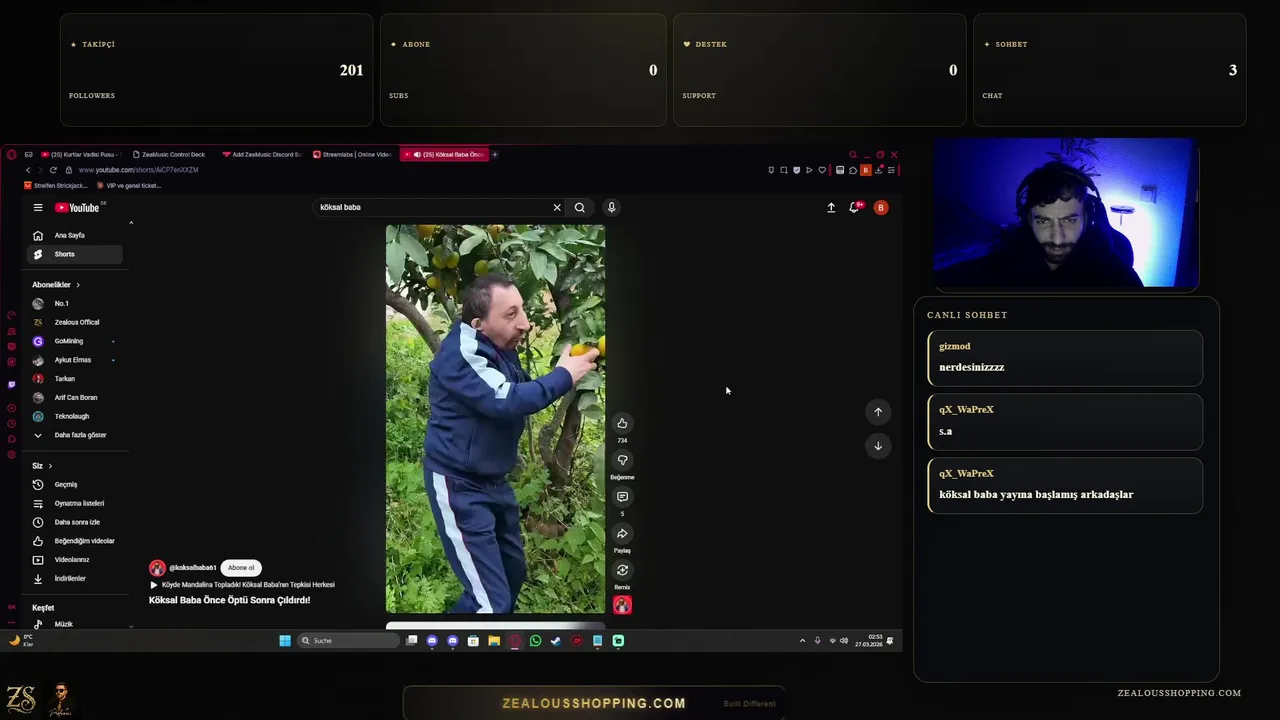
Task: Open Steam from the Windows taskbar
Action: tap(556, 641)
